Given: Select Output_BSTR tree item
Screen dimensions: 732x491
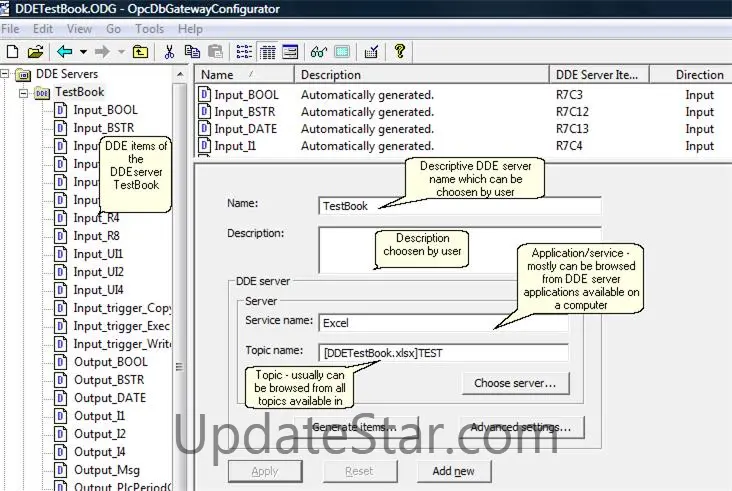Looking at the screenshot, I should [109, 380].
